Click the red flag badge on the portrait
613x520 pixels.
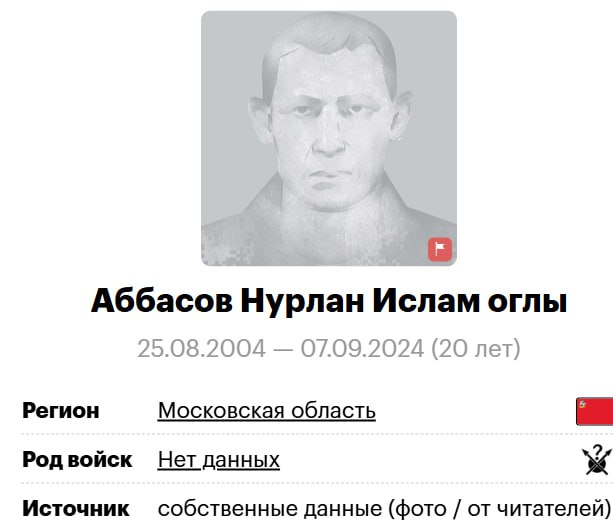(x=440, y=249)
